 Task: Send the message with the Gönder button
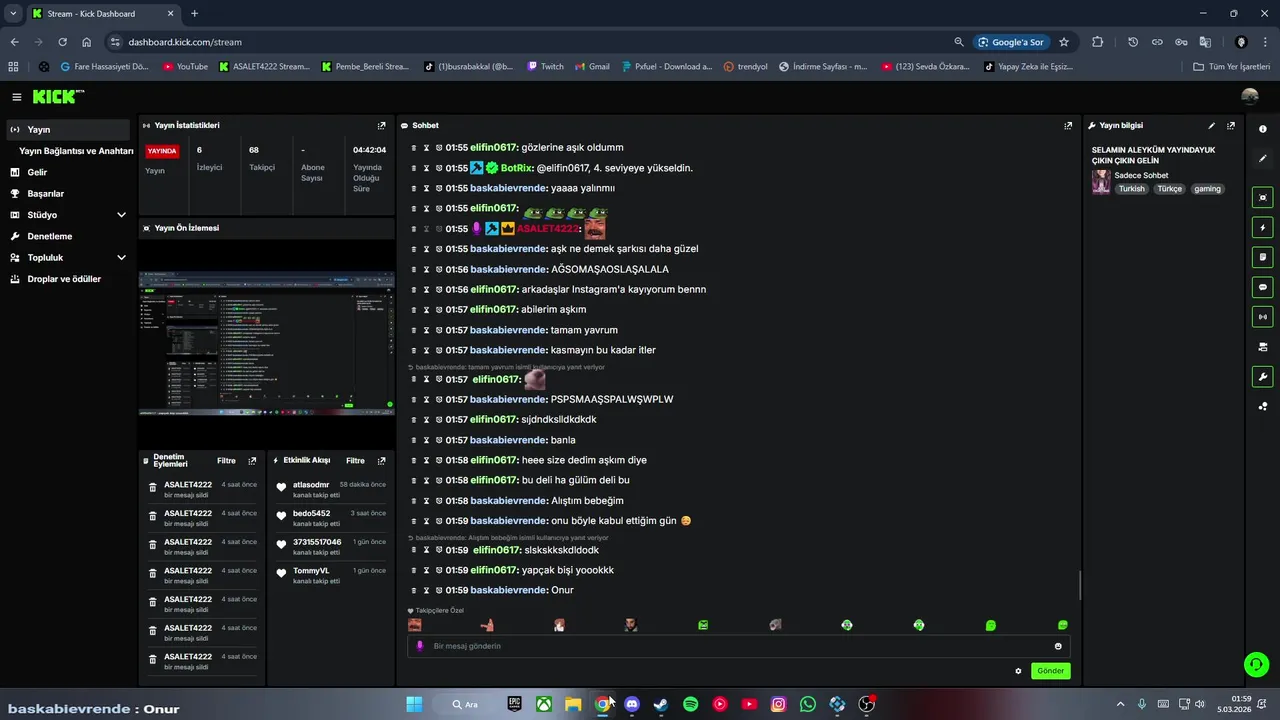point(1050,671)
